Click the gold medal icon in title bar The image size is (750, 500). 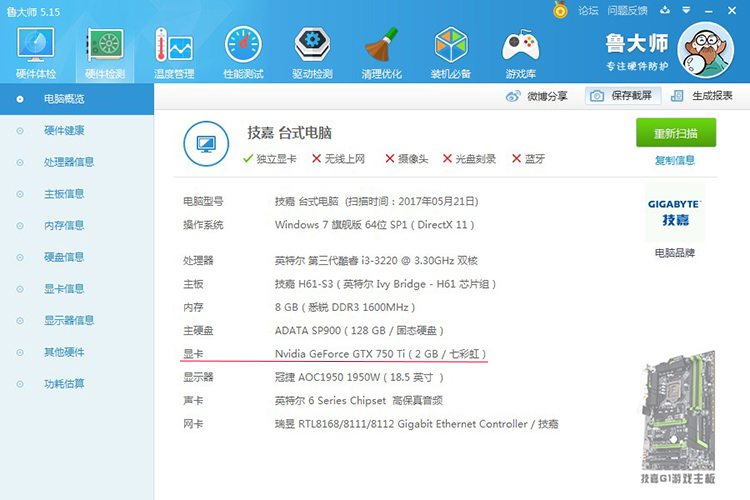tap(560, 10)
